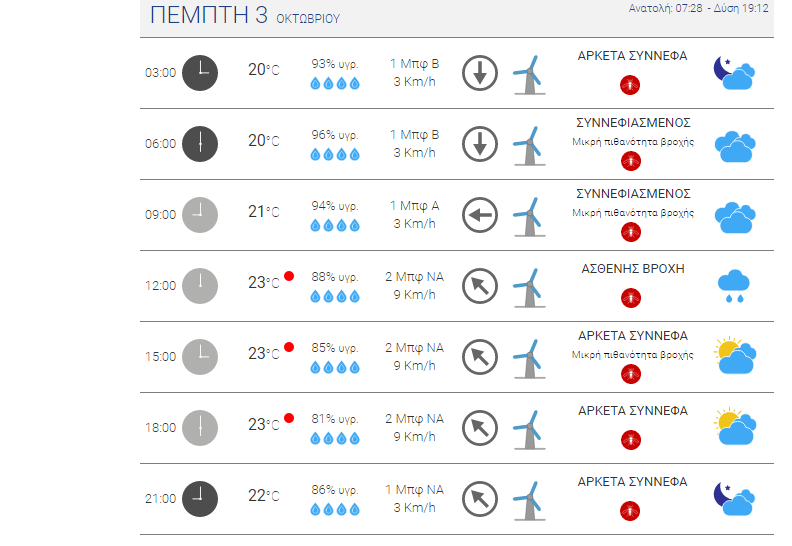The image size is (792, 546).
Task: Select the ΠΕΜΠΤΗ 3 ΟΚΤΩΒΡΙΟΥ day header
Action: (x=245, y=15)
